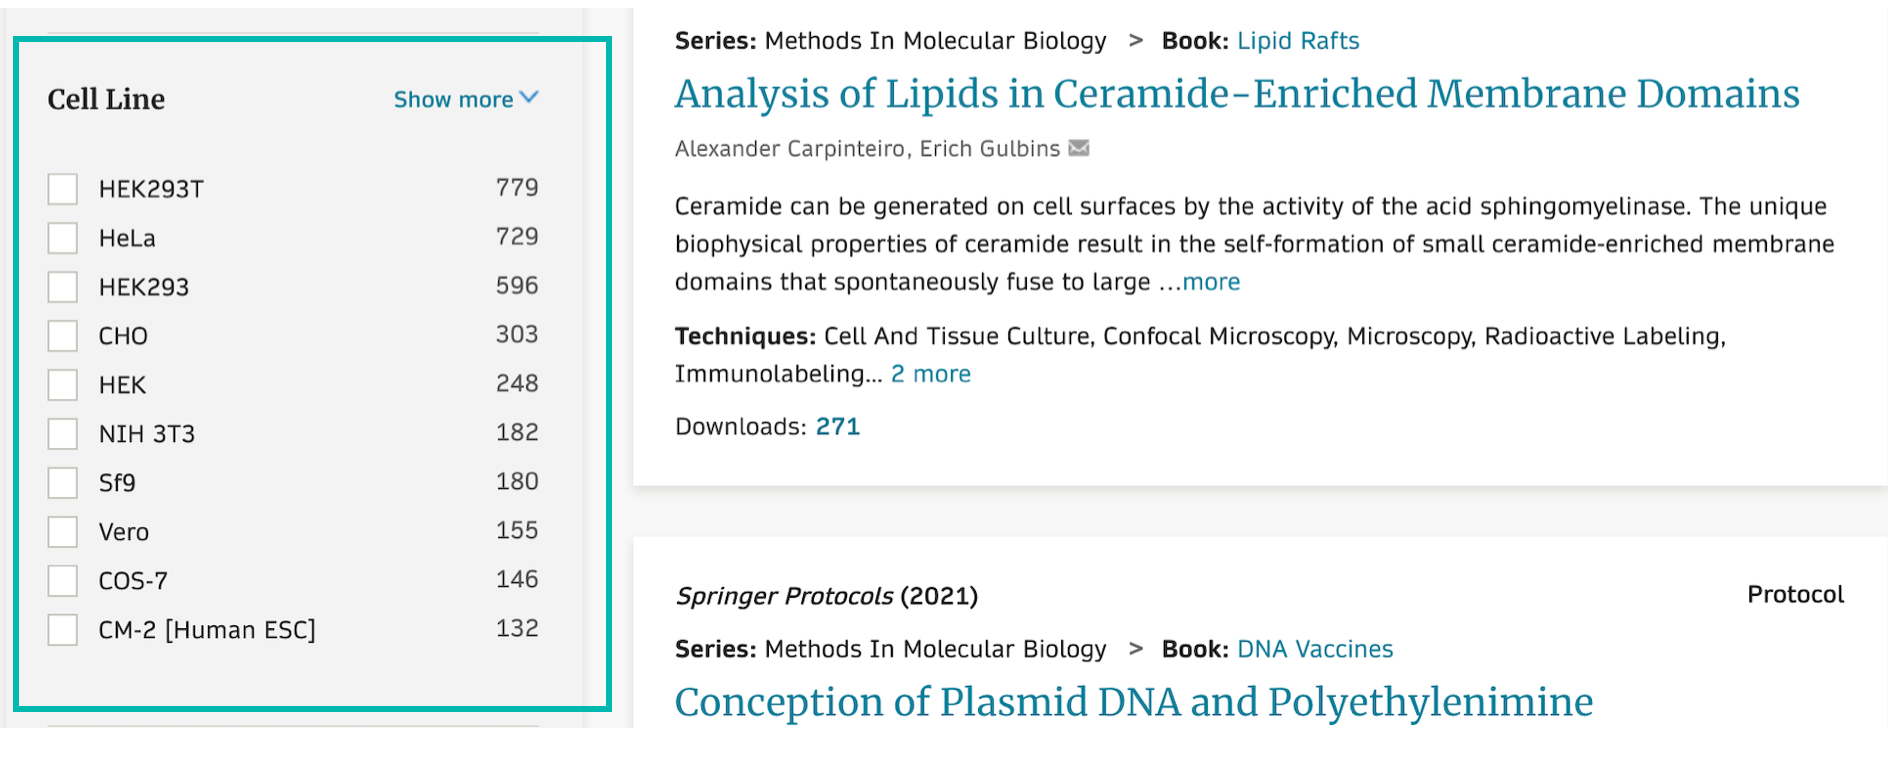Image resolution: width=1888 pixels, height=761 pixels.
Task: Click the Erich Gulbins author name
Action: click(x=989, y=149)
